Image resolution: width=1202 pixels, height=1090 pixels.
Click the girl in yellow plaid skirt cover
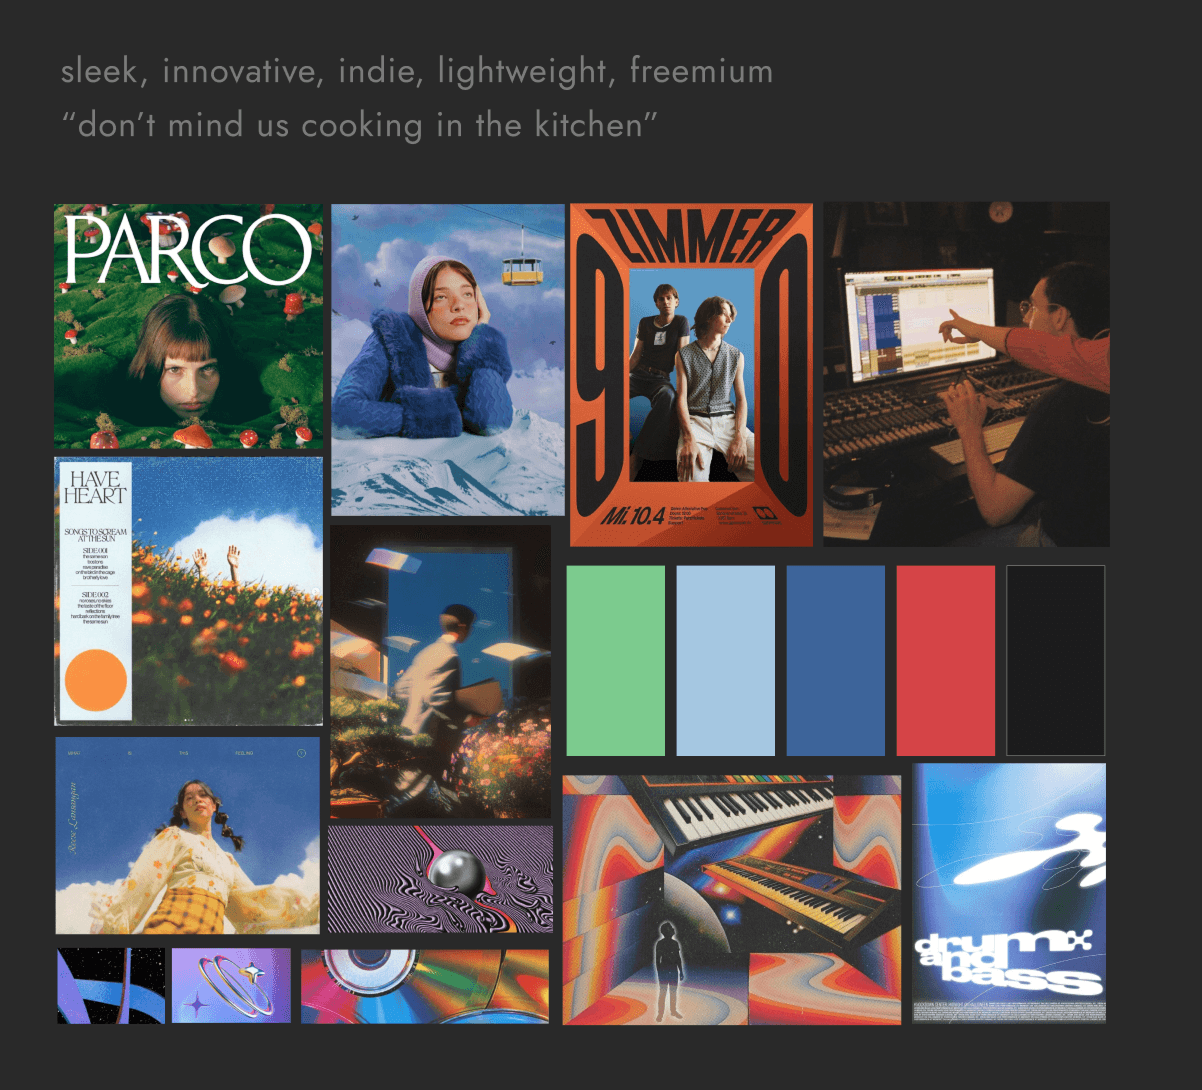[188, 836]
